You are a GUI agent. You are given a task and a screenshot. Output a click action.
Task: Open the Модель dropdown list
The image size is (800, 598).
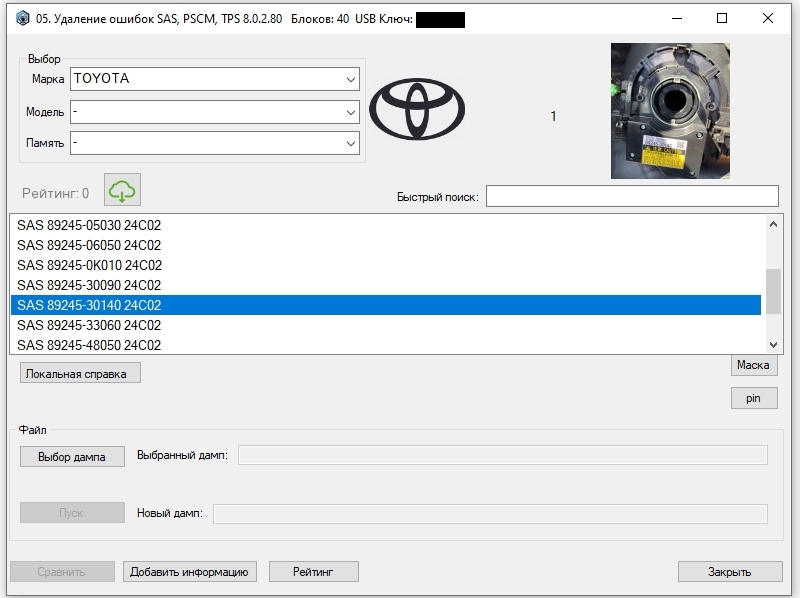215,112
